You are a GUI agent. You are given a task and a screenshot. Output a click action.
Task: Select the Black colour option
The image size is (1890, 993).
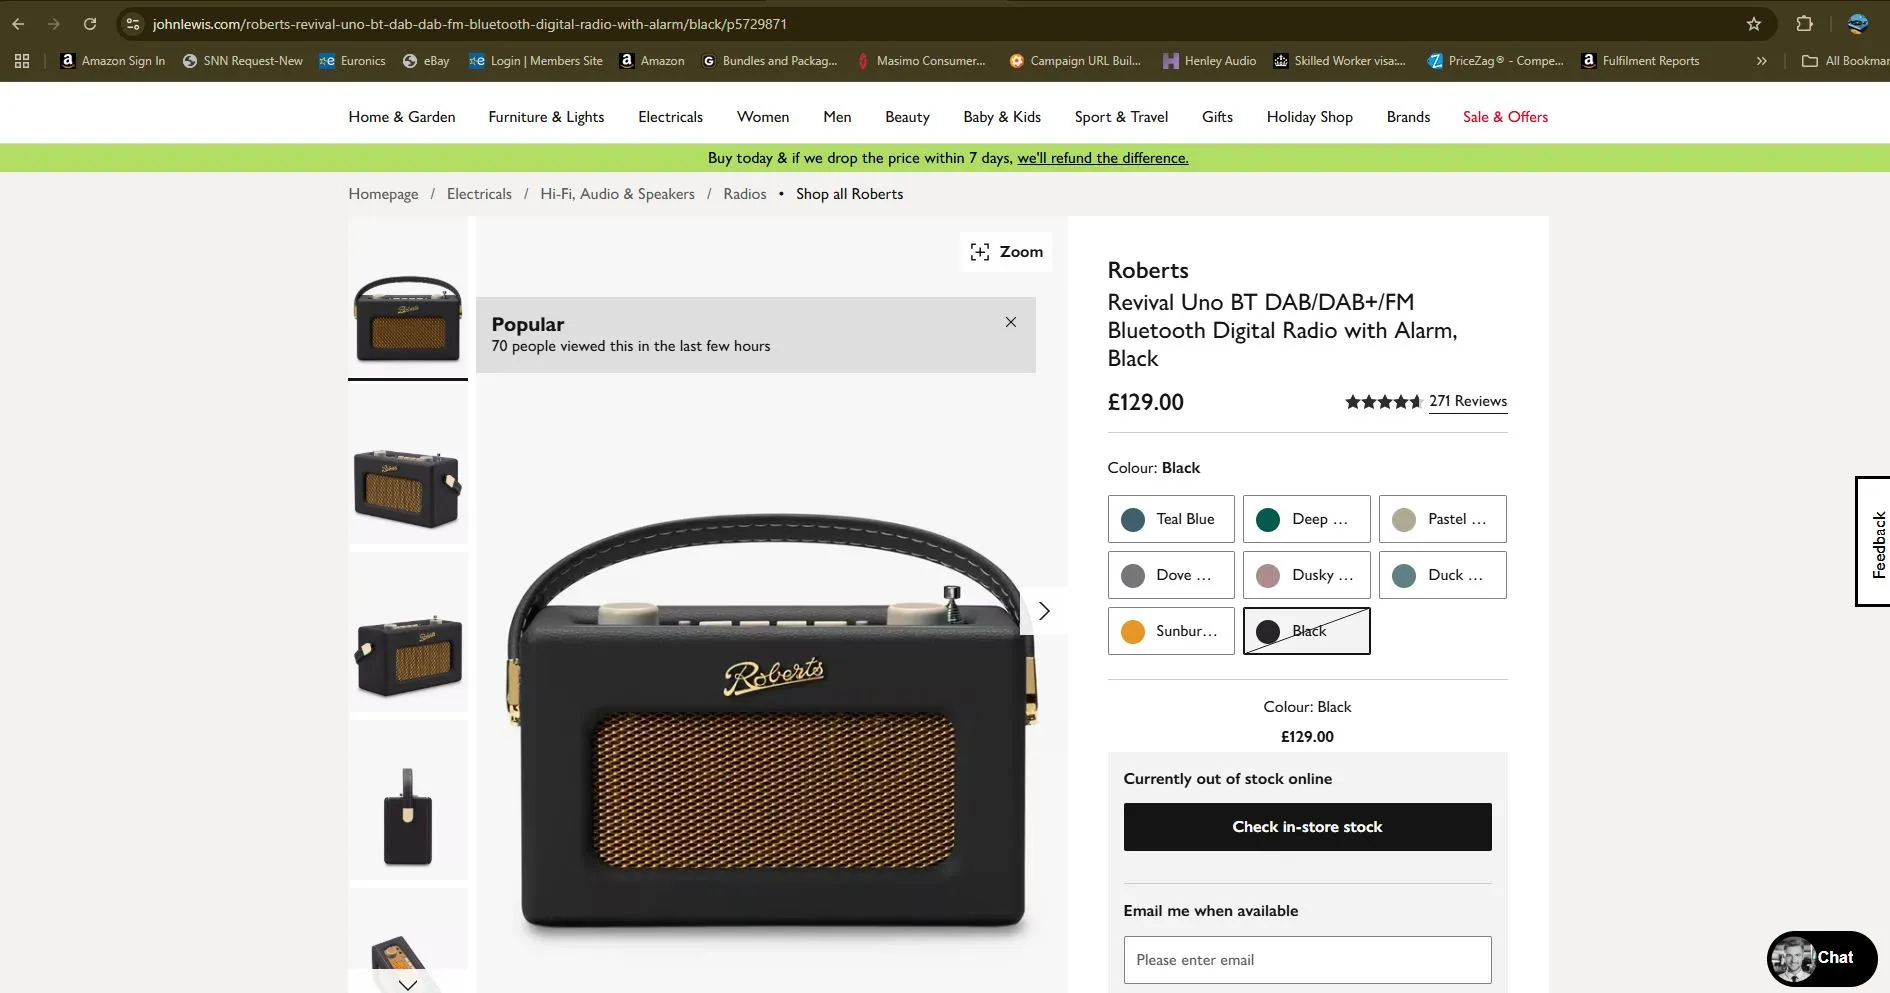(1306, 631)
